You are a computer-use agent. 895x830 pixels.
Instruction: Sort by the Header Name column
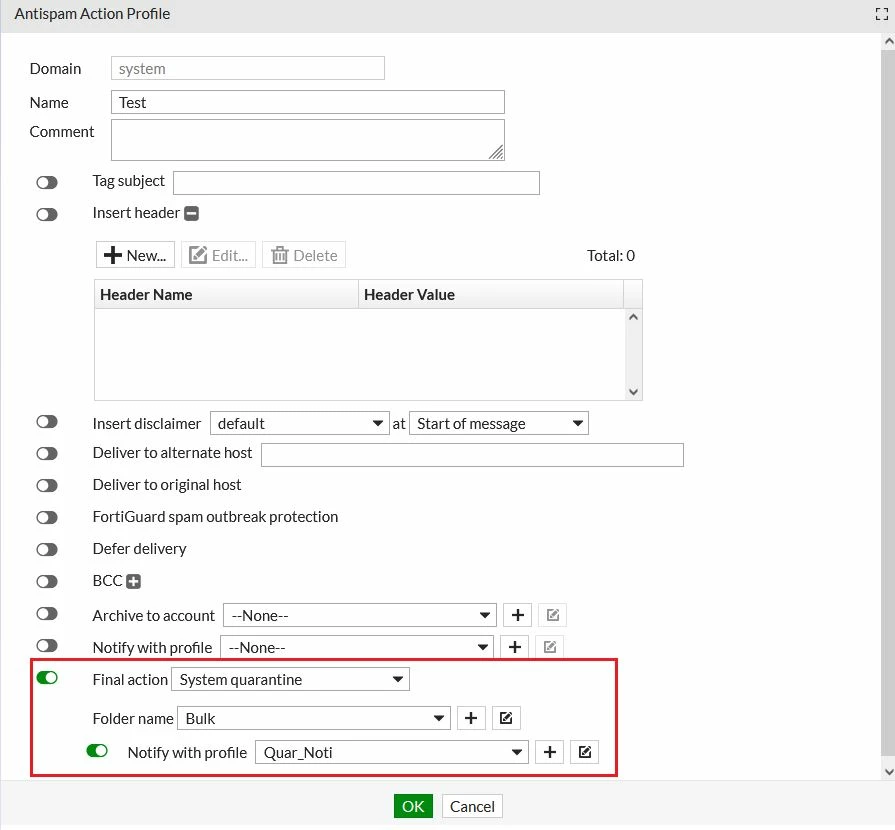point(227,295)
